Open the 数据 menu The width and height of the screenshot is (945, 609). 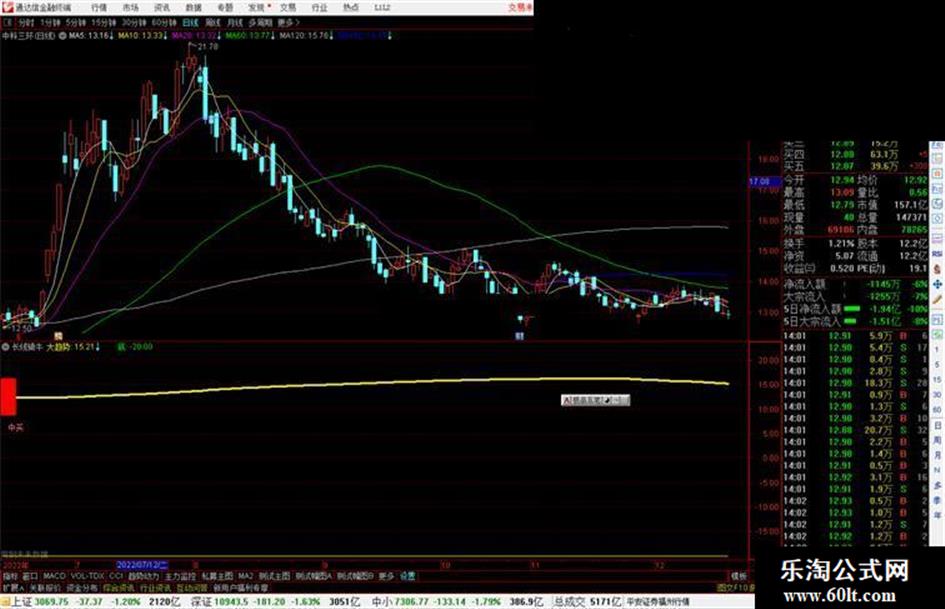(193, 8)
